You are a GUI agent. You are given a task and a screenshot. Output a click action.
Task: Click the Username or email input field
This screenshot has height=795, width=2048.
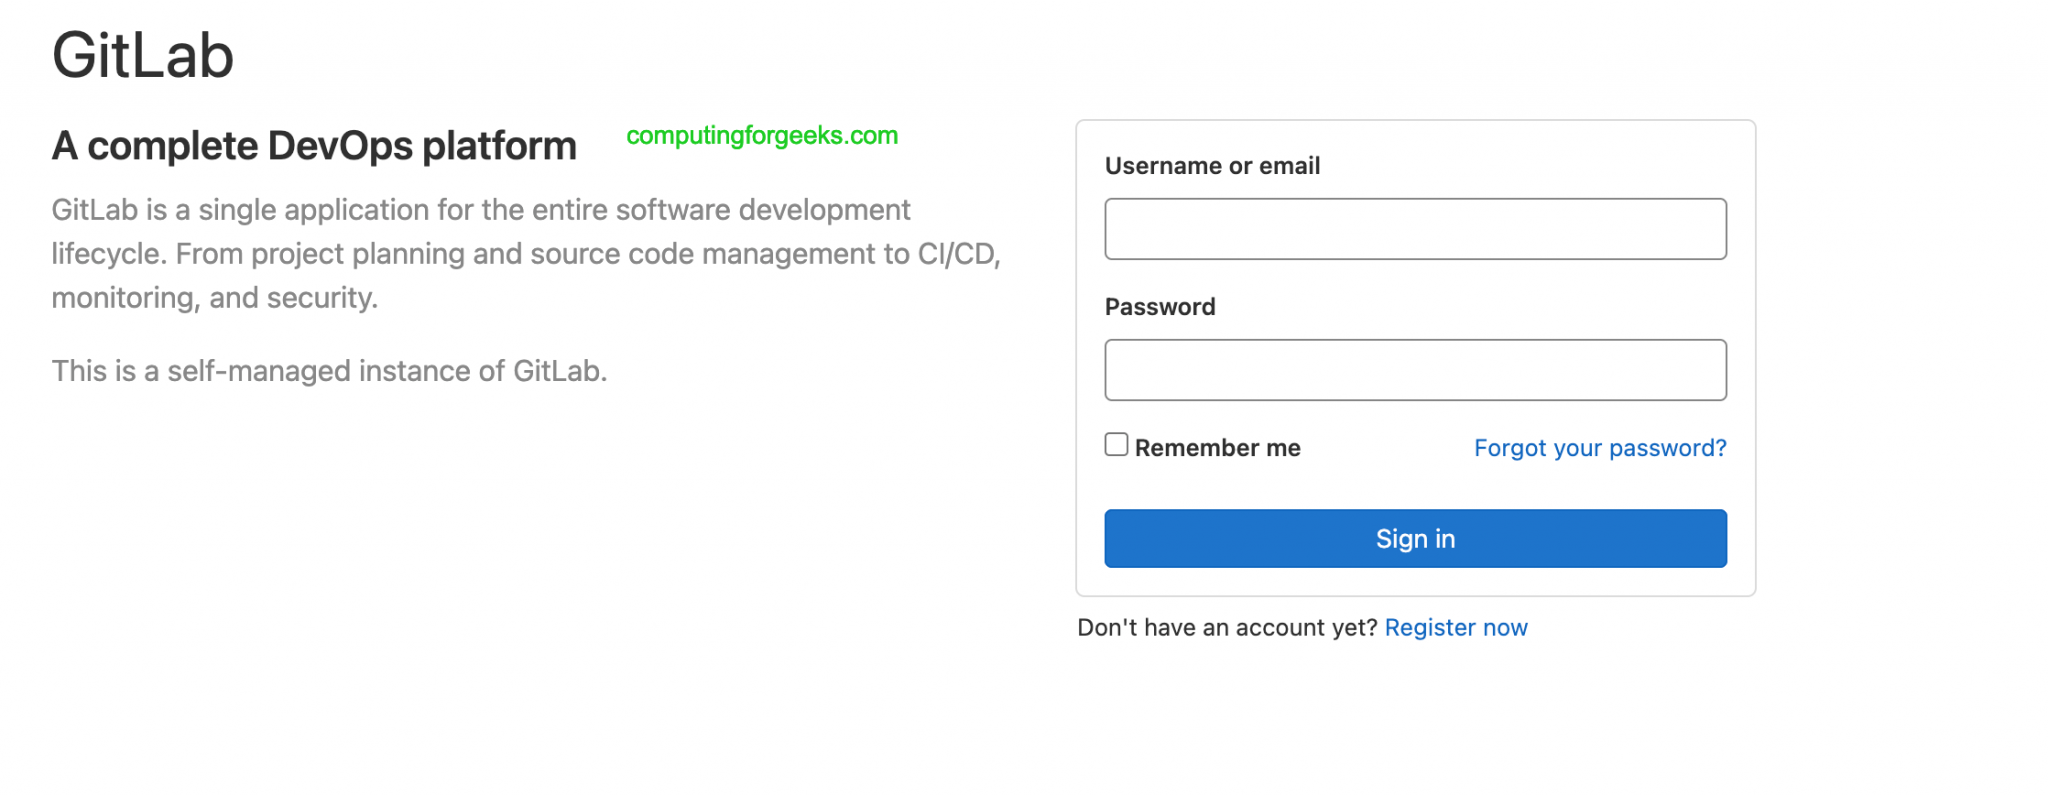click(1415, 229)
